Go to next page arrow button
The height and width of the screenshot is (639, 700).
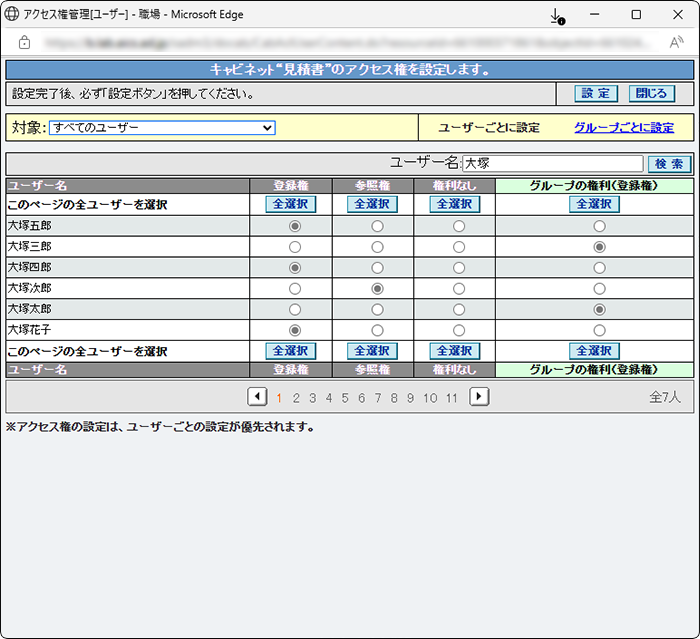pos(479,397)
